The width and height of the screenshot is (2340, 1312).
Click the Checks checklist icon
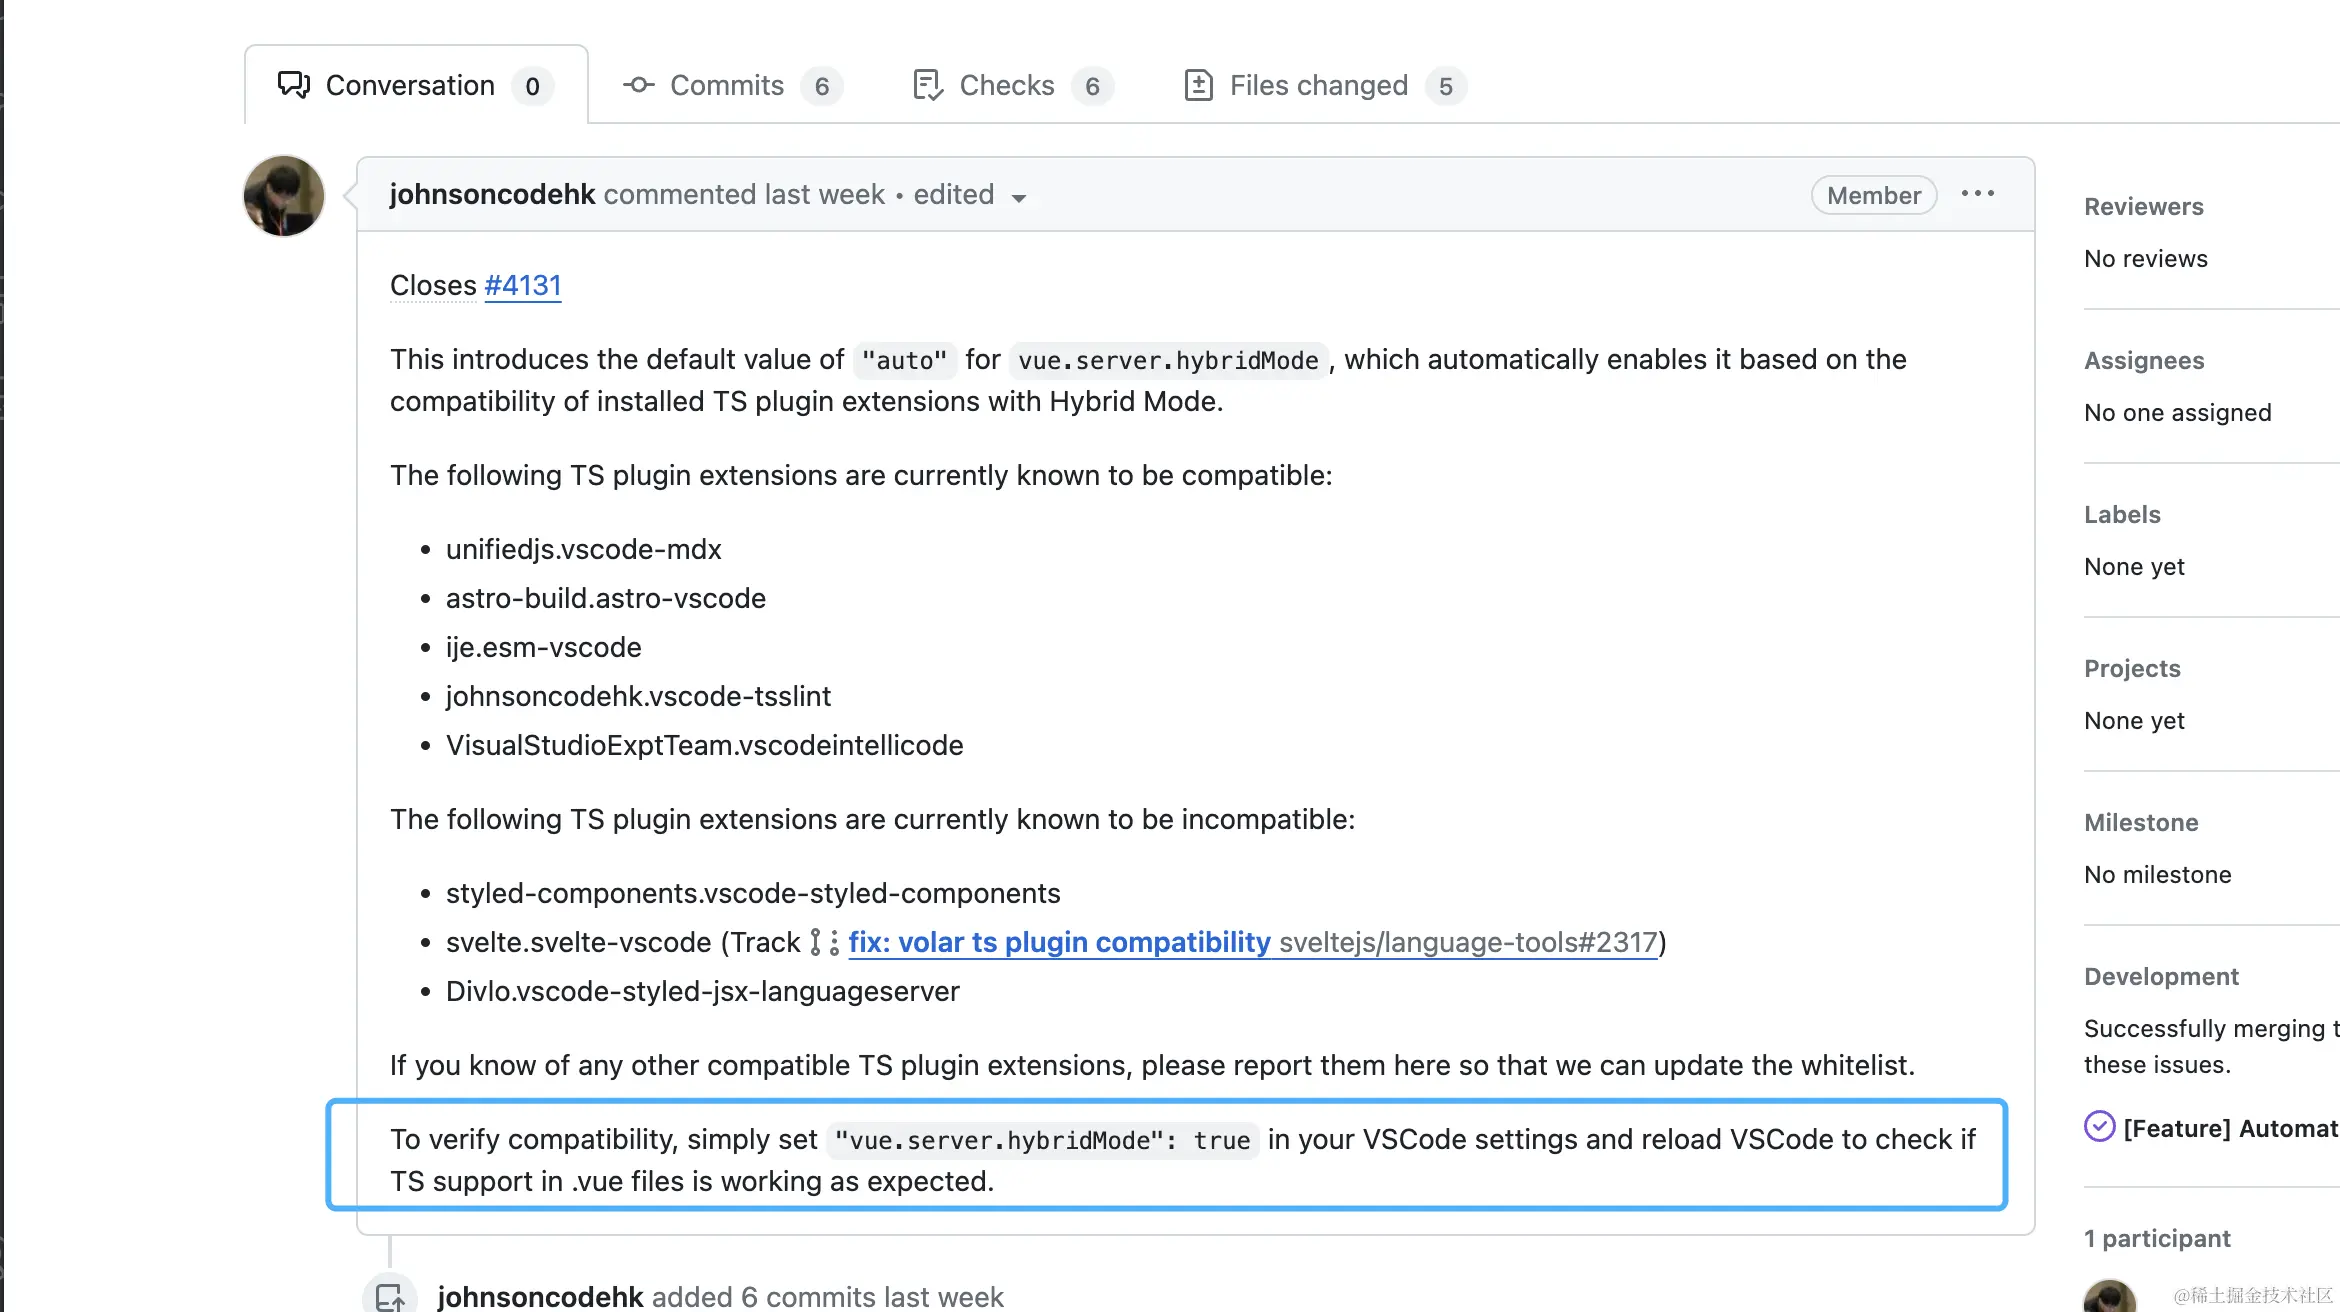point(927,86)
